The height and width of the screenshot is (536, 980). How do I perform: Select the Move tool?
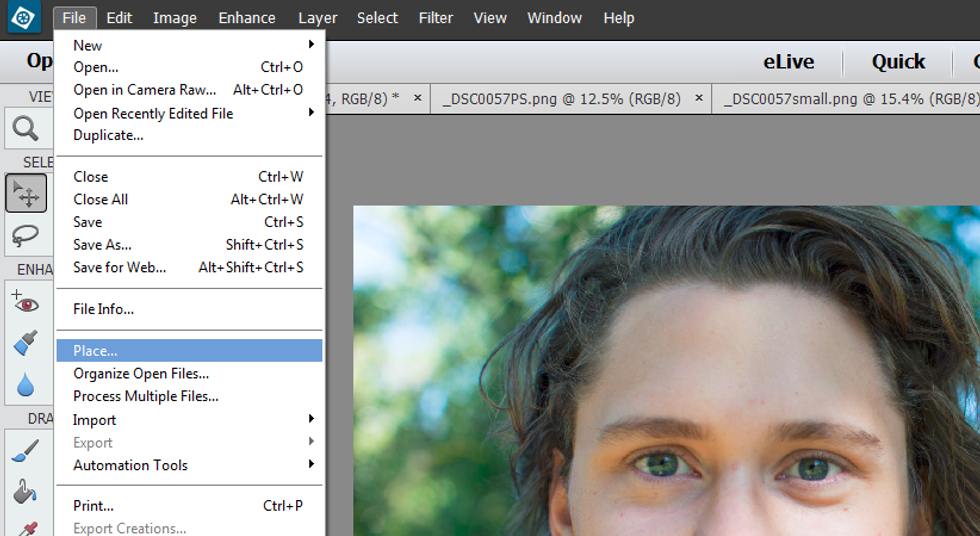25,192
